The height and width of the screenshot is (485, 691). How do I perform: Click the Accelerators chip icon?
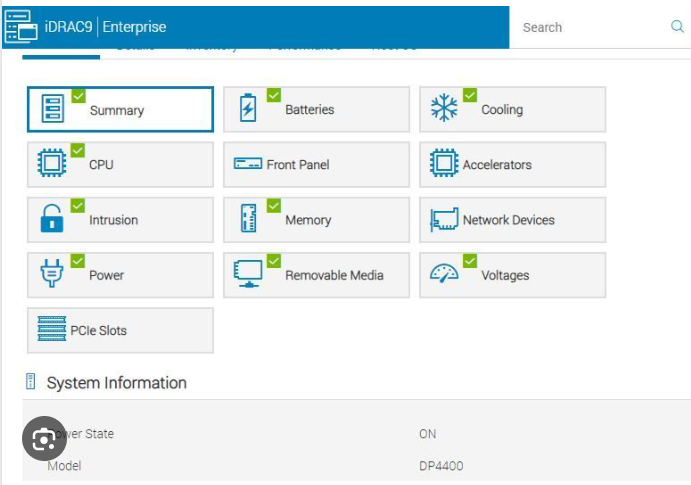click(444, 164)
